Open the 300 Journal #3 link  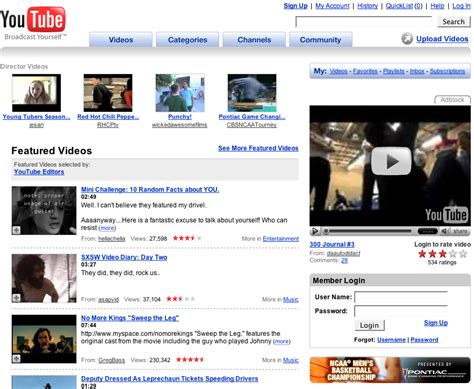(332, 244)
